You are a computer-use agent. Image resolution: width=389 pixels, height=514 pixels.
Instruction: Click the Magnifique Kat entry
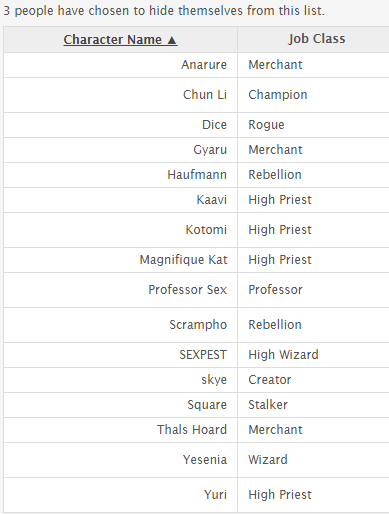point(183,260)
